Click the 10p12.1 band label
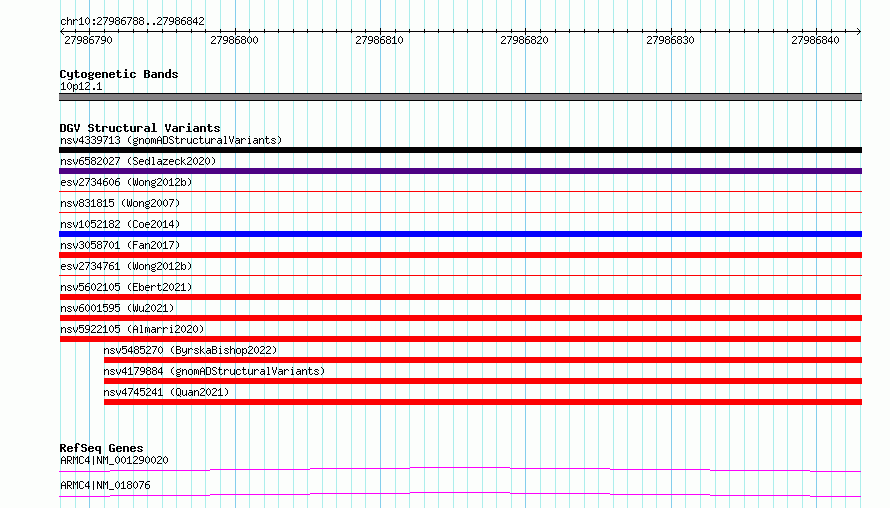Viewport: 890px width, 508px height. (81, 86)
